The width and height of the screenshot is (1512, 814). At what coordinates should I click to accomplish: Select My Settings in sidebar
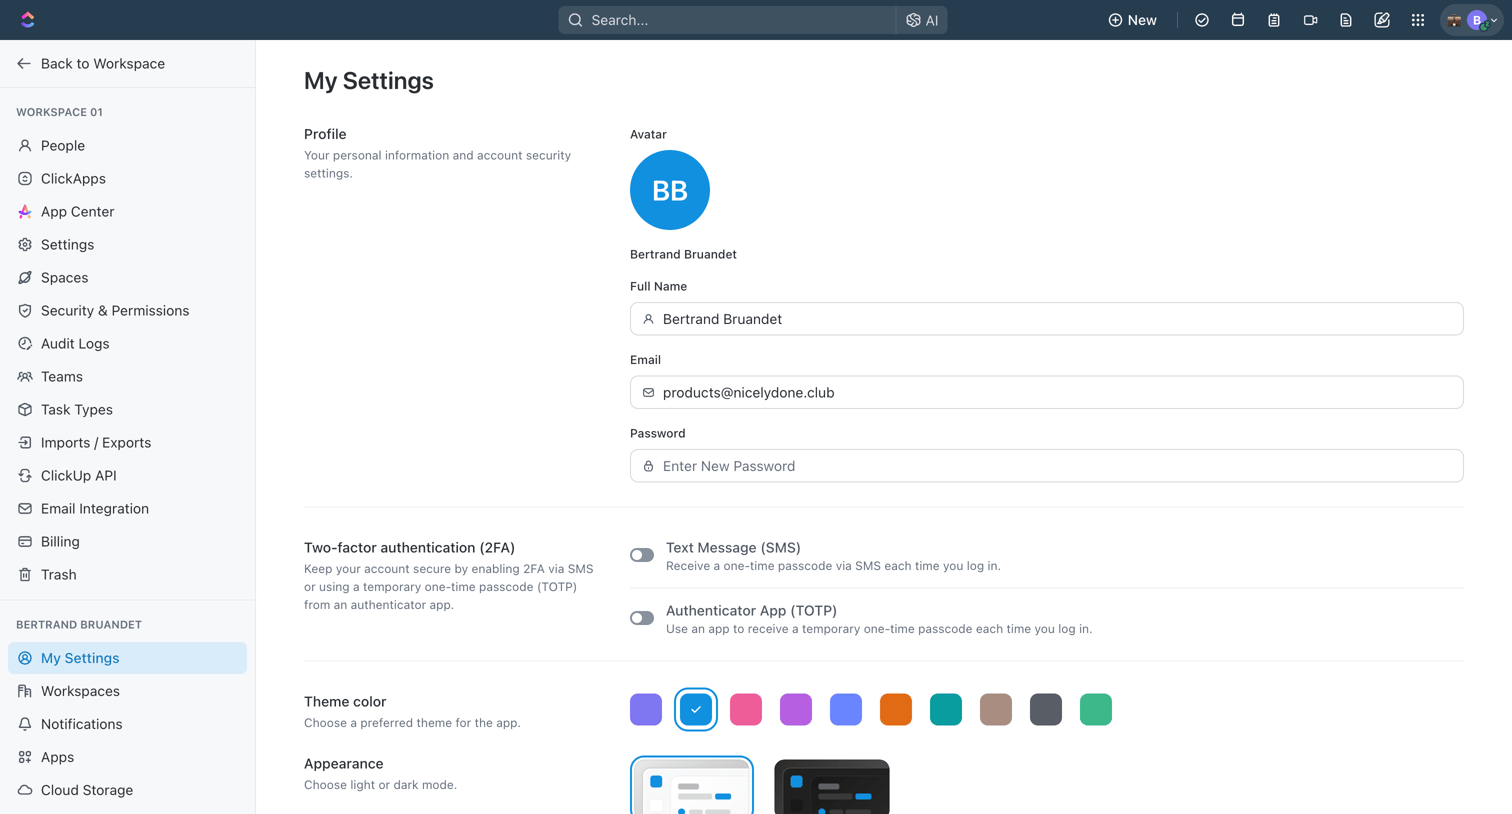[127, 658]
